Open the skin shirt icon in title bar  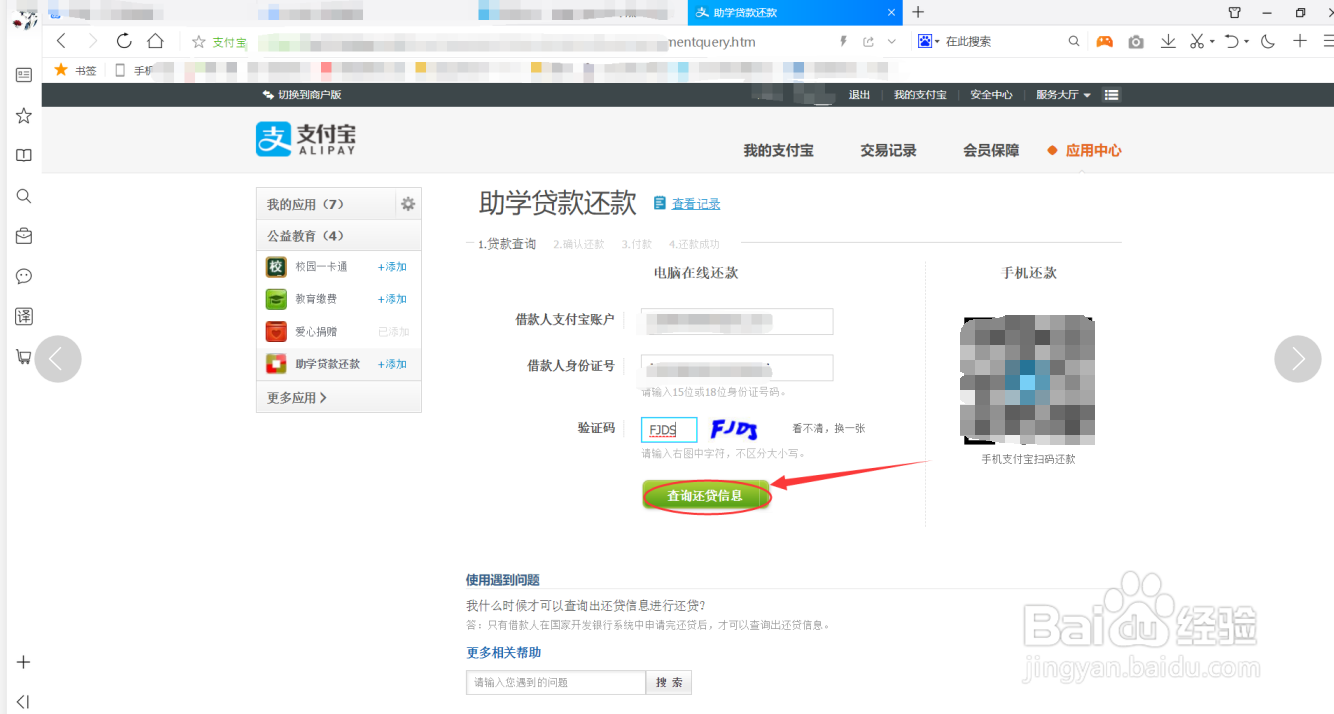pyautogui.click(x=1234, y=13)
